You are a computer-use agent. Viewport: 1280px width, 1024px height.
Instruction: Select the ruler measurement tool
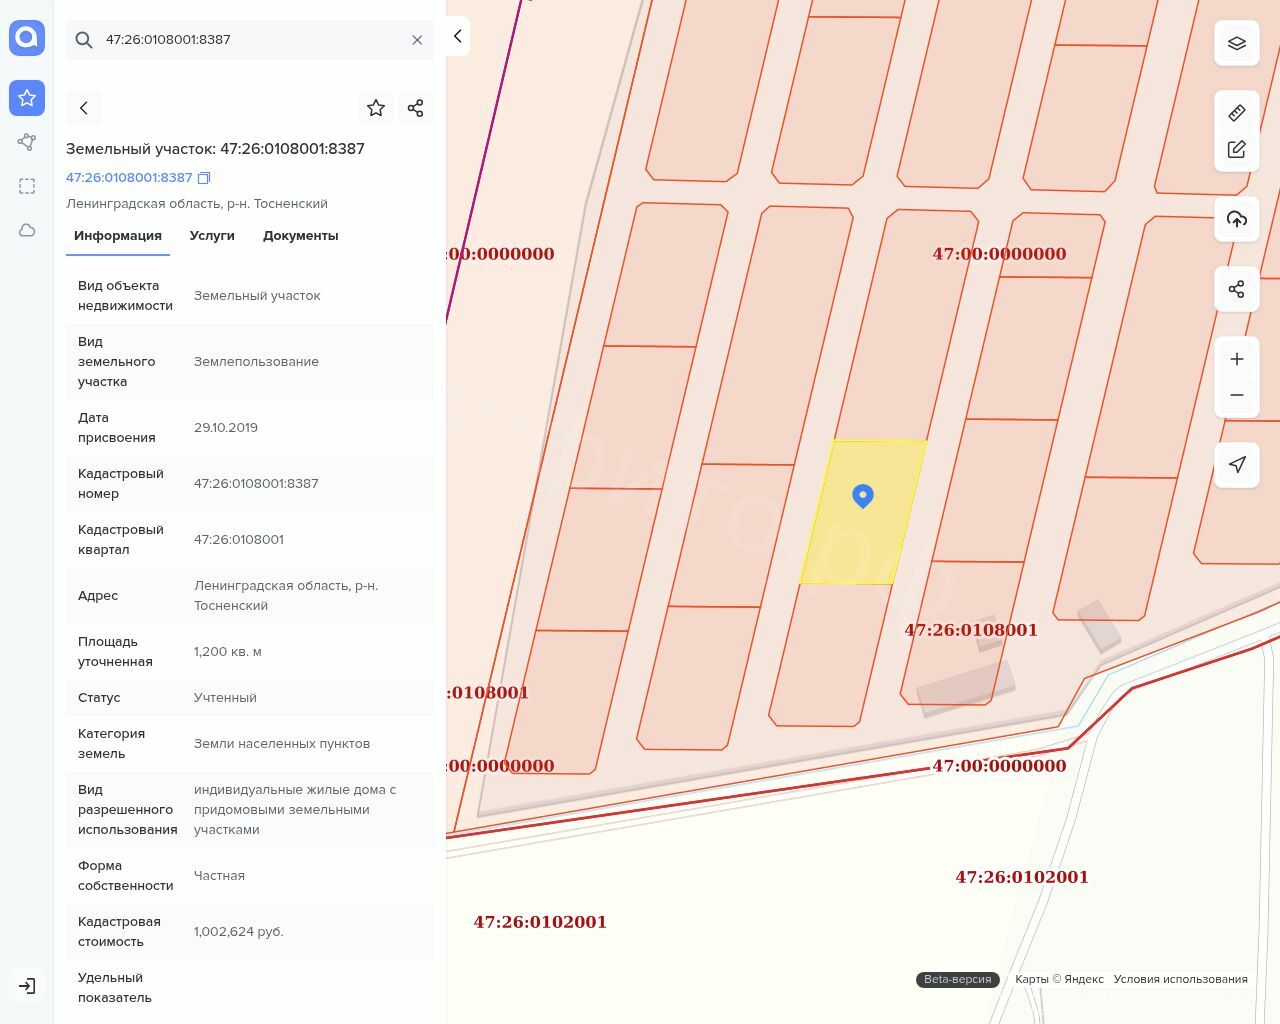pyautogui.click(x=1236, y=113)
